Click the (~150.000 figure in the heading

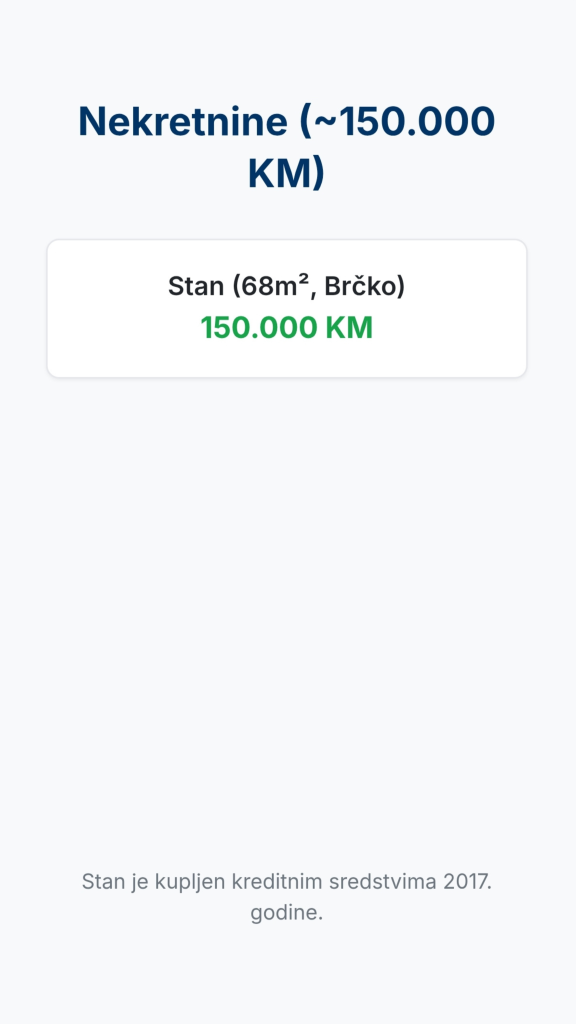[397, 121]
